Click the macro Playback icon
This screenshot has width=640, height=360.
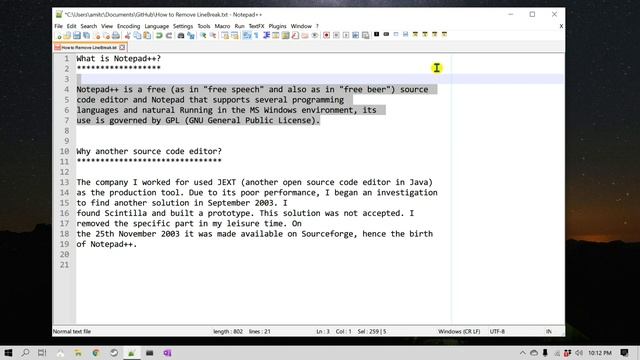click(x=346, y=36)
